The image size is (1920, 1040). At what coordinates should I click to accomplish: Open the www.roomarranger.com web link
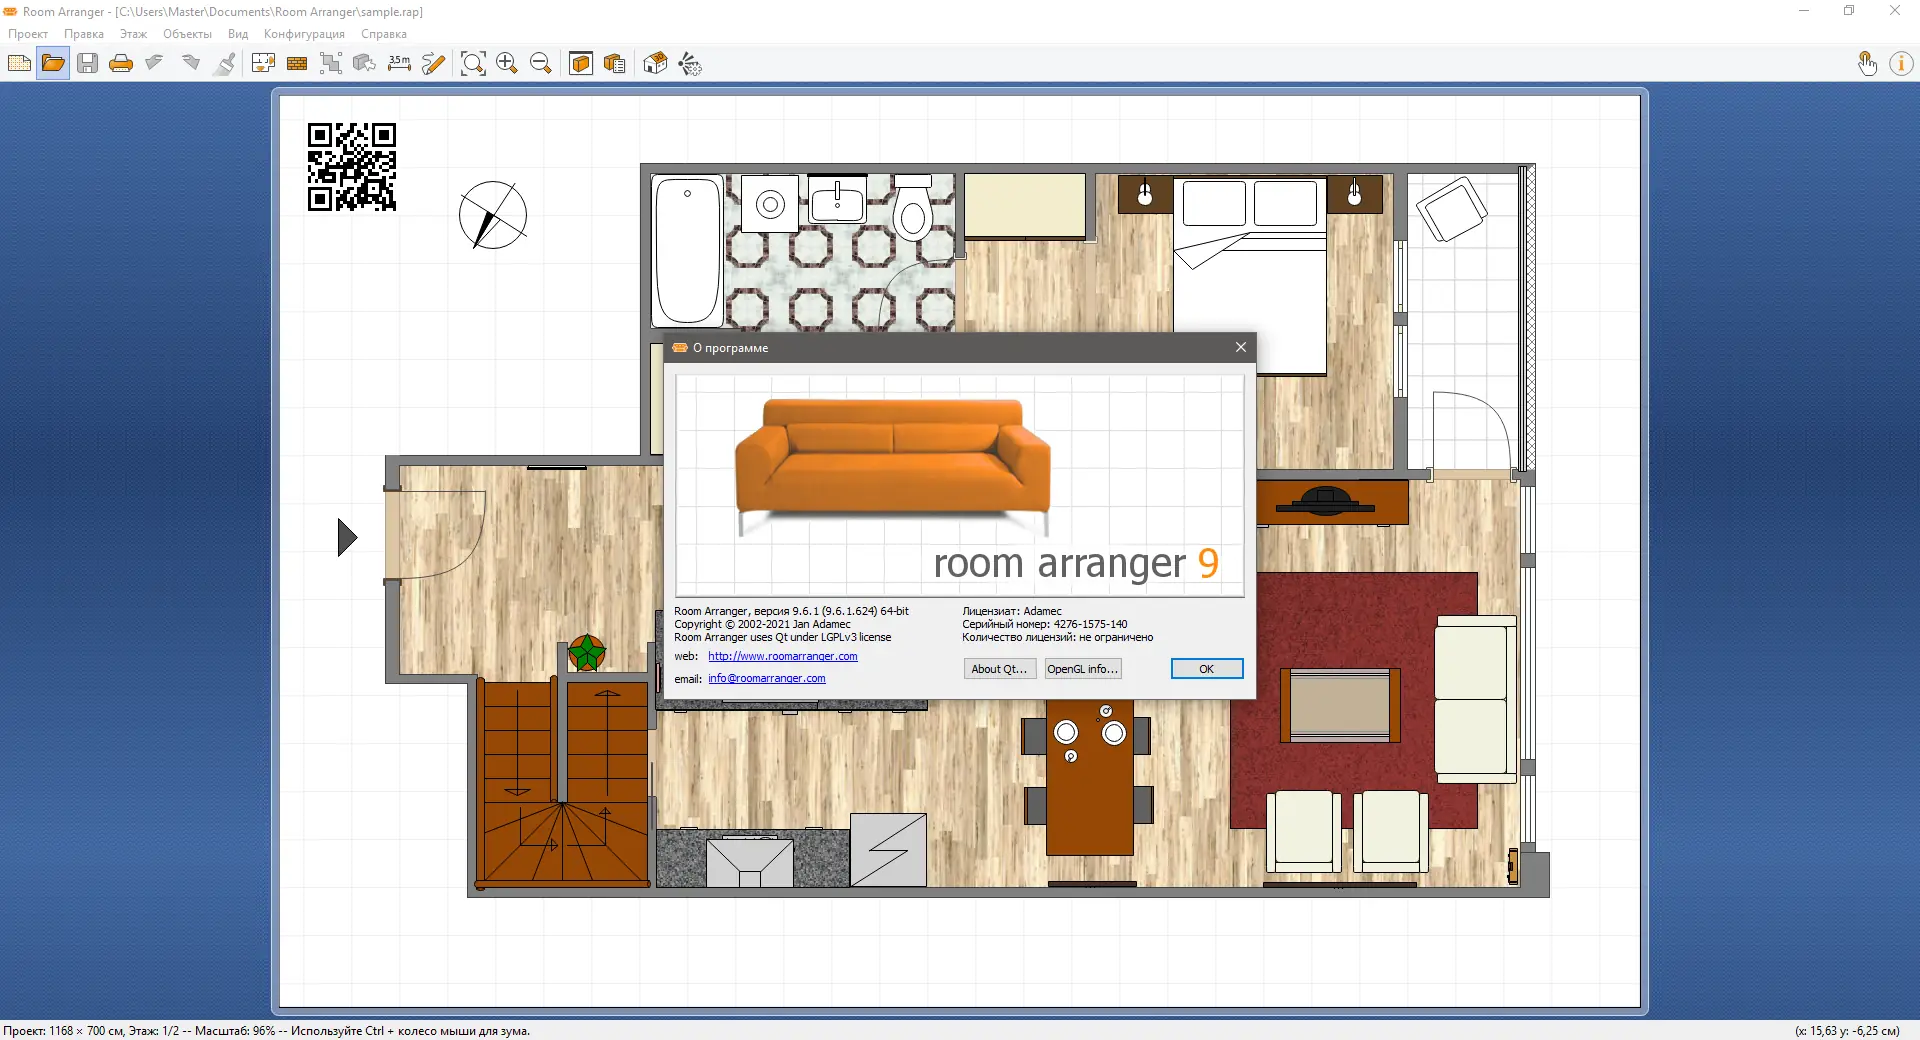783,656
